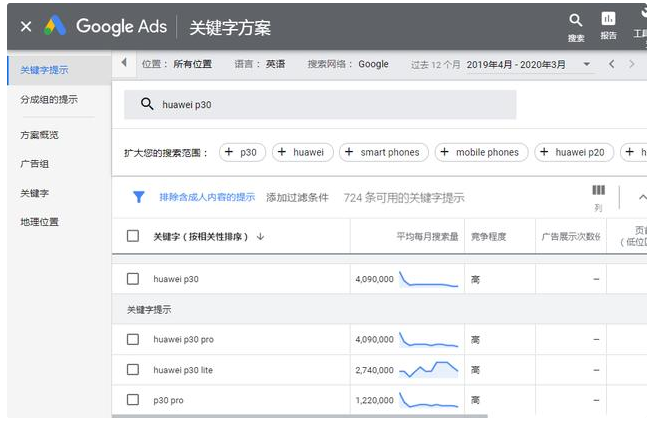Add p30 to broaden the search
This screenshot has height=427, width=661.
(x=242, y=152)
